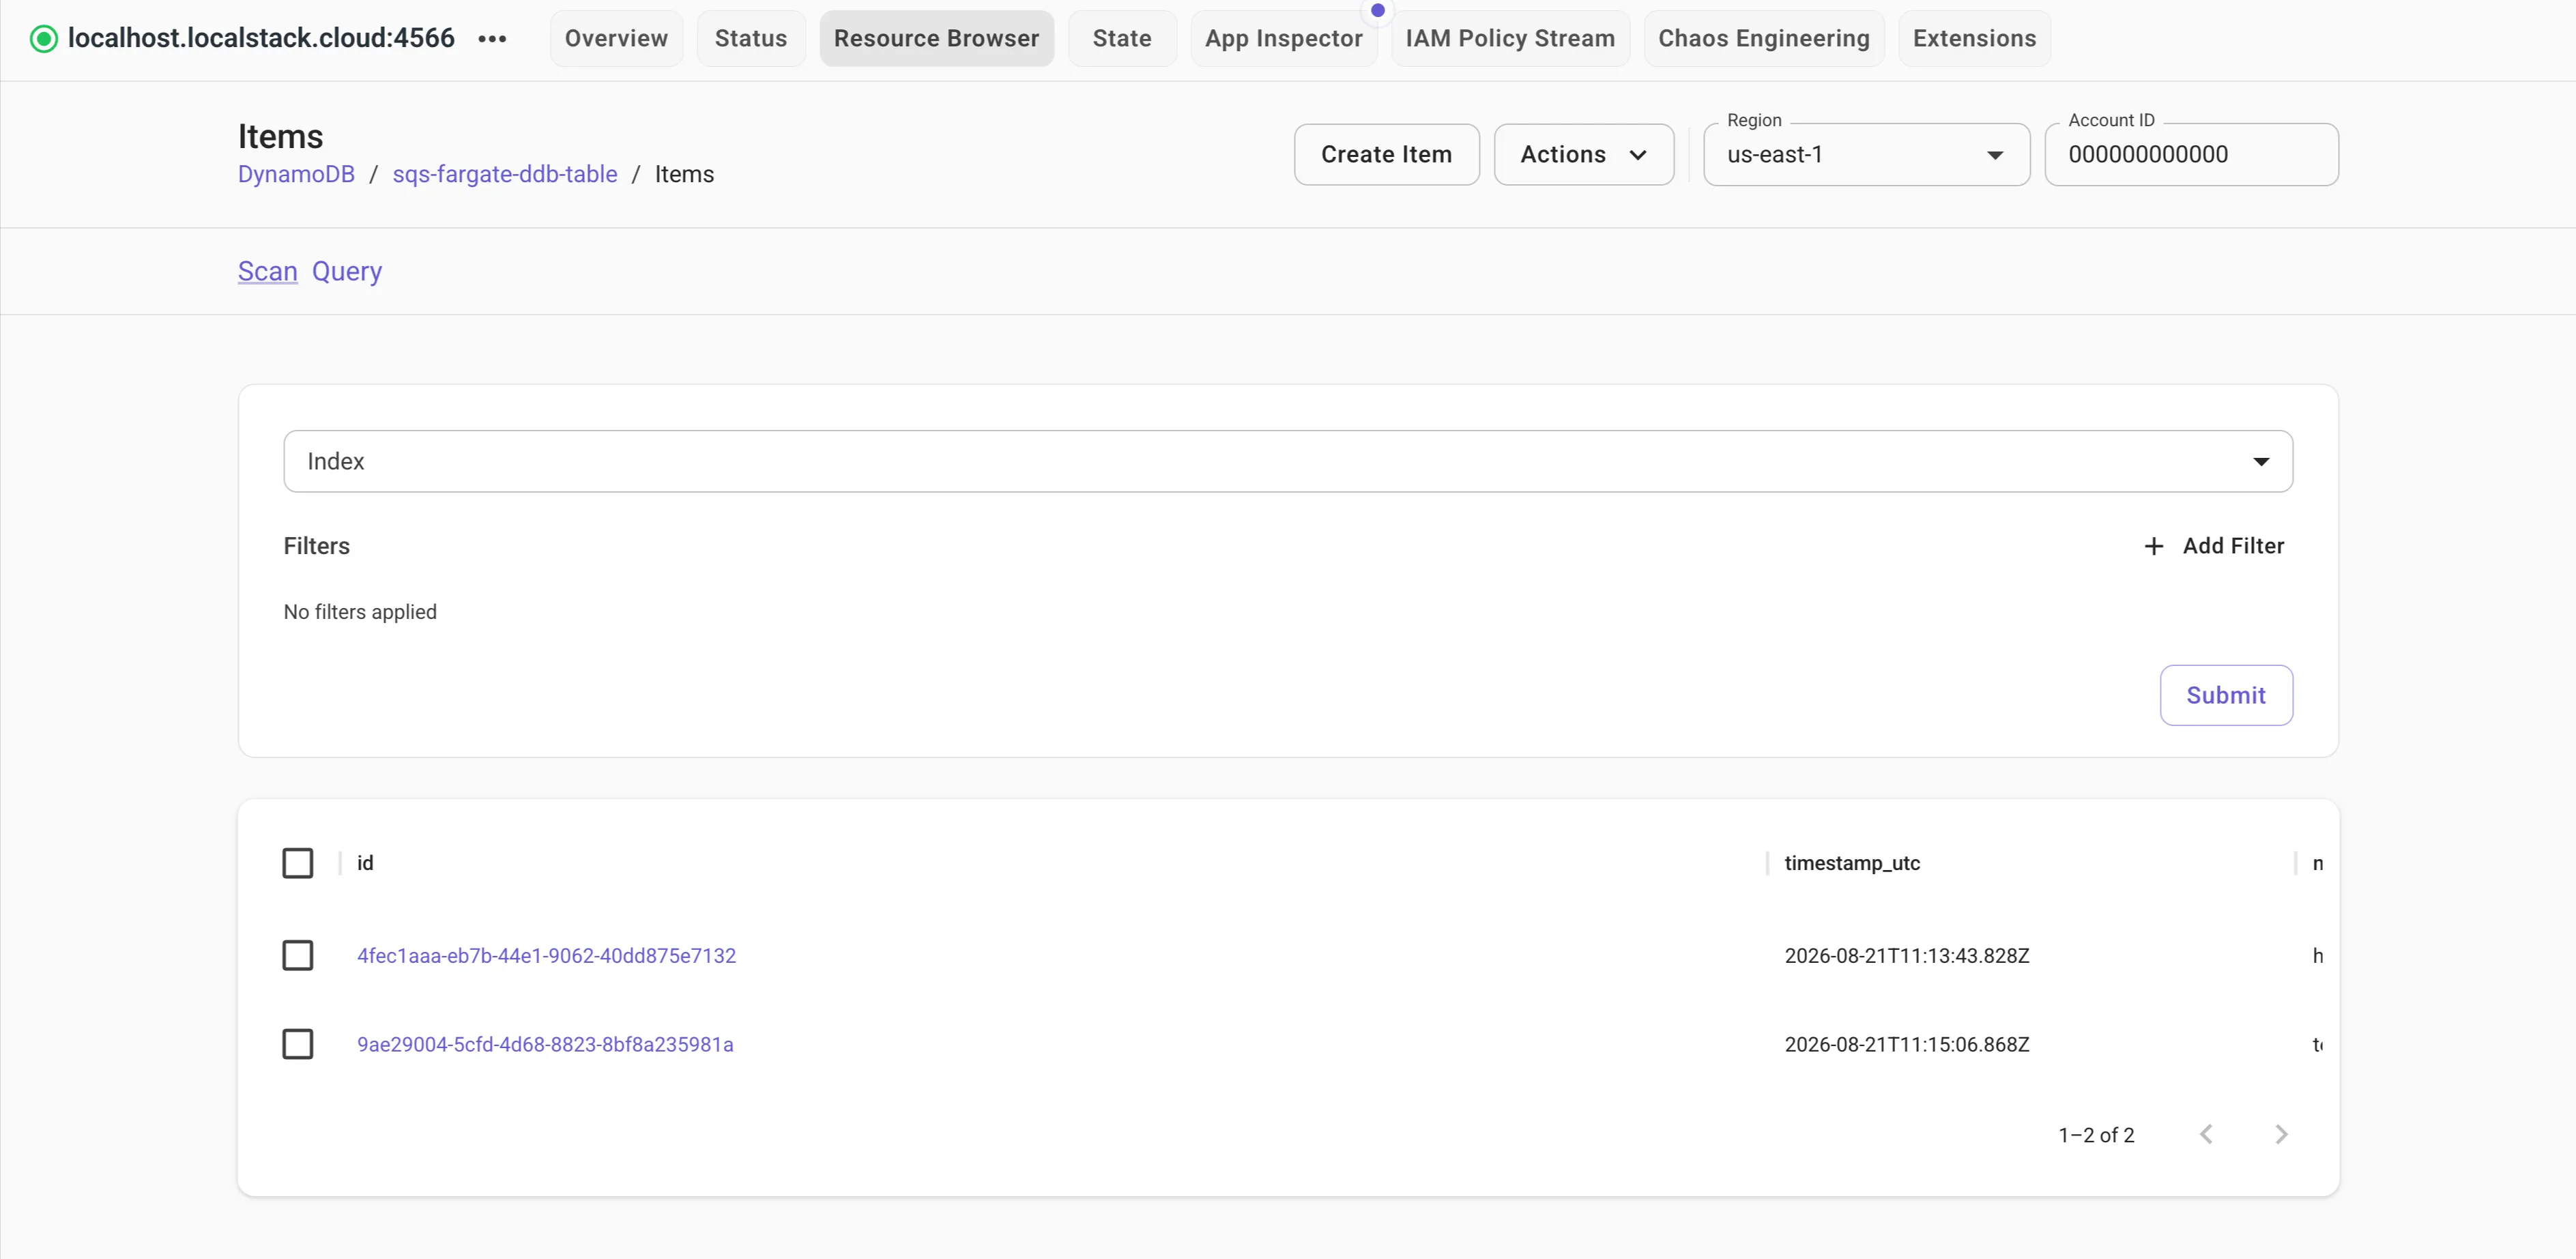The height and width of the screenshot is (1259, 2576).
Task: Open item 4fec1aaa-eb7b-44e1-9062-40dd875e7132
Action: [546, 956]
